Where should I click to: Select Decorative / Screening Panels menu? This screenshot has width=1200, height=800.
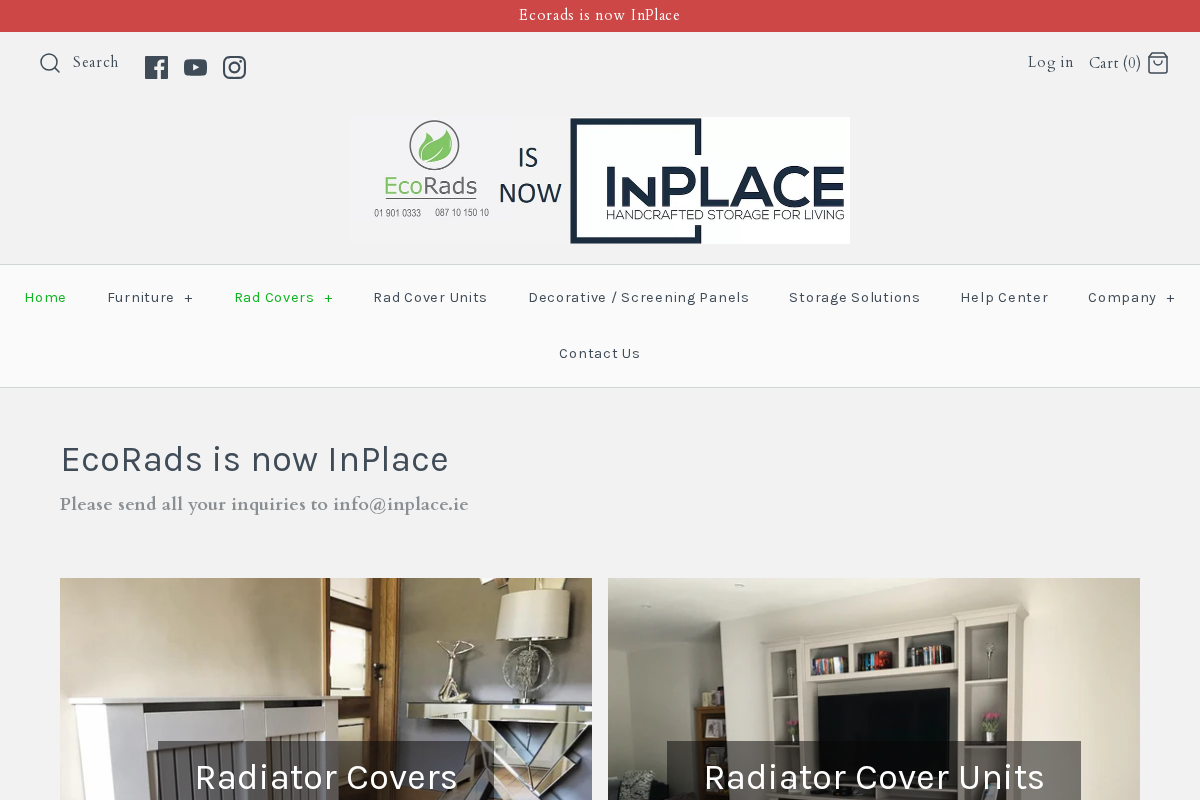pyautogui.click(x=638, y=297)
